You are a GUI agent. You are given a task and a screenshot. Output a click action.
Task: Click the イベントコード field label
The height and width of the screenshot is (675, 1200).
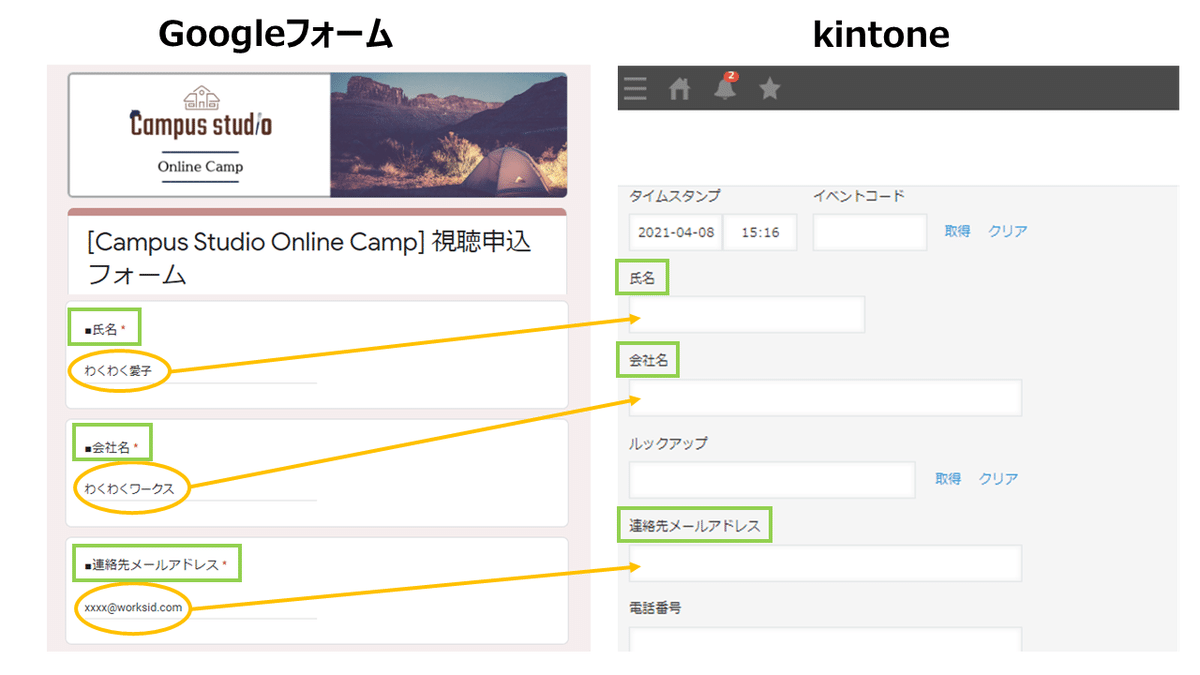[858, 196]
